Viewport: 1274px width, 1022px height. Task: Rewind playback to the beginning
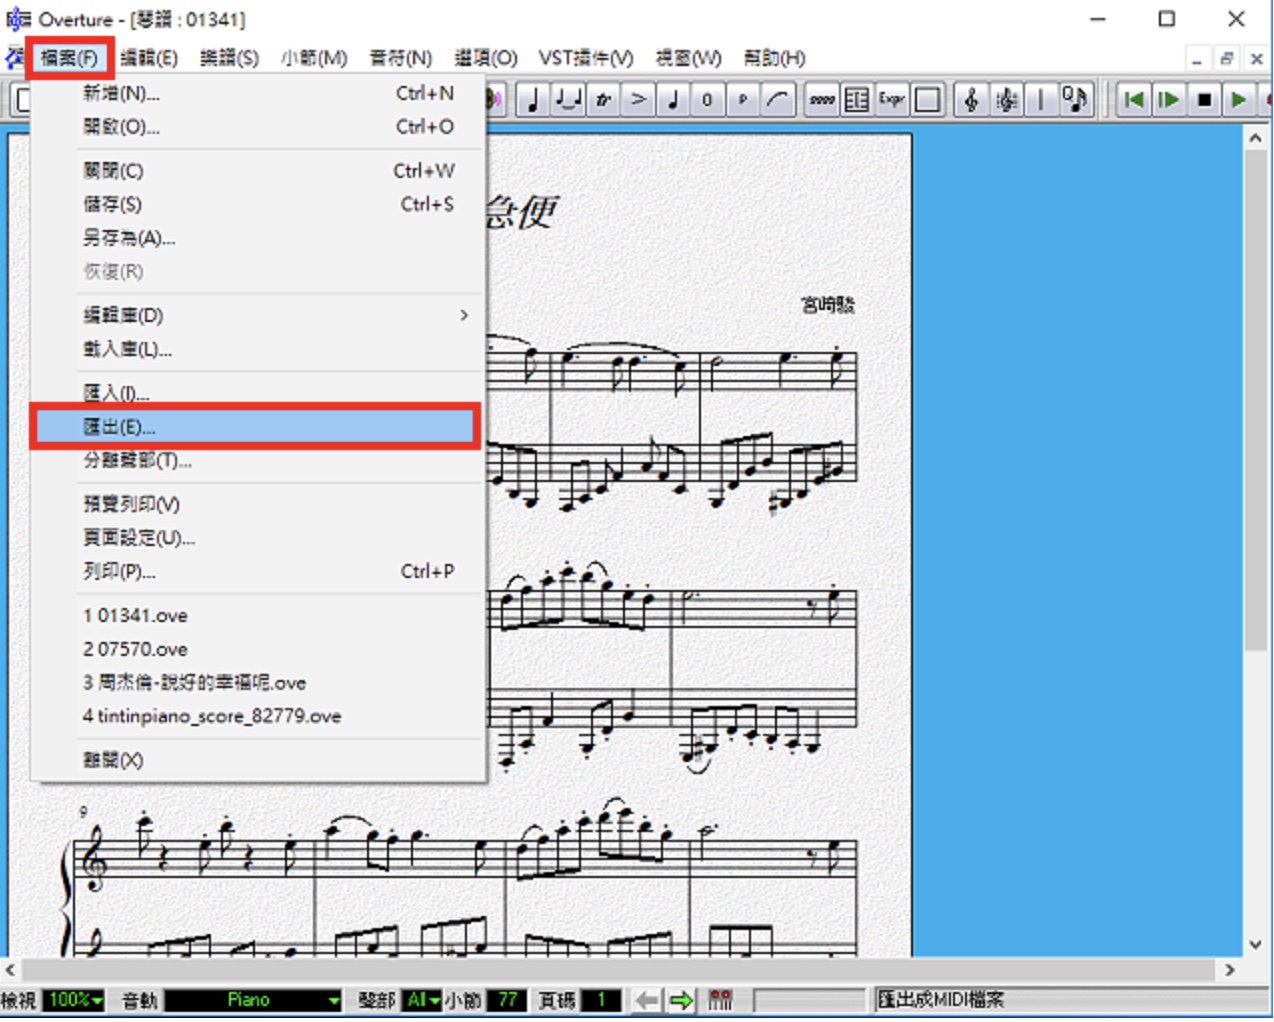[1133, 100]
